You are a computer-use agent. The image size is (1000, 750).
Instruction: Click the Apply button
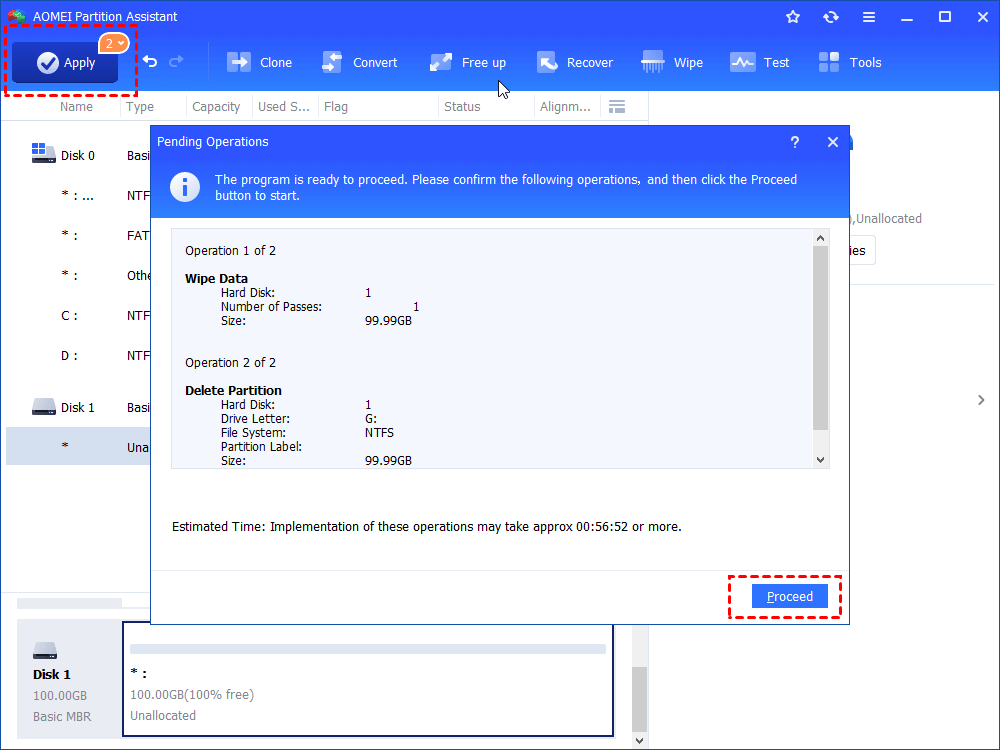[65, 62]
